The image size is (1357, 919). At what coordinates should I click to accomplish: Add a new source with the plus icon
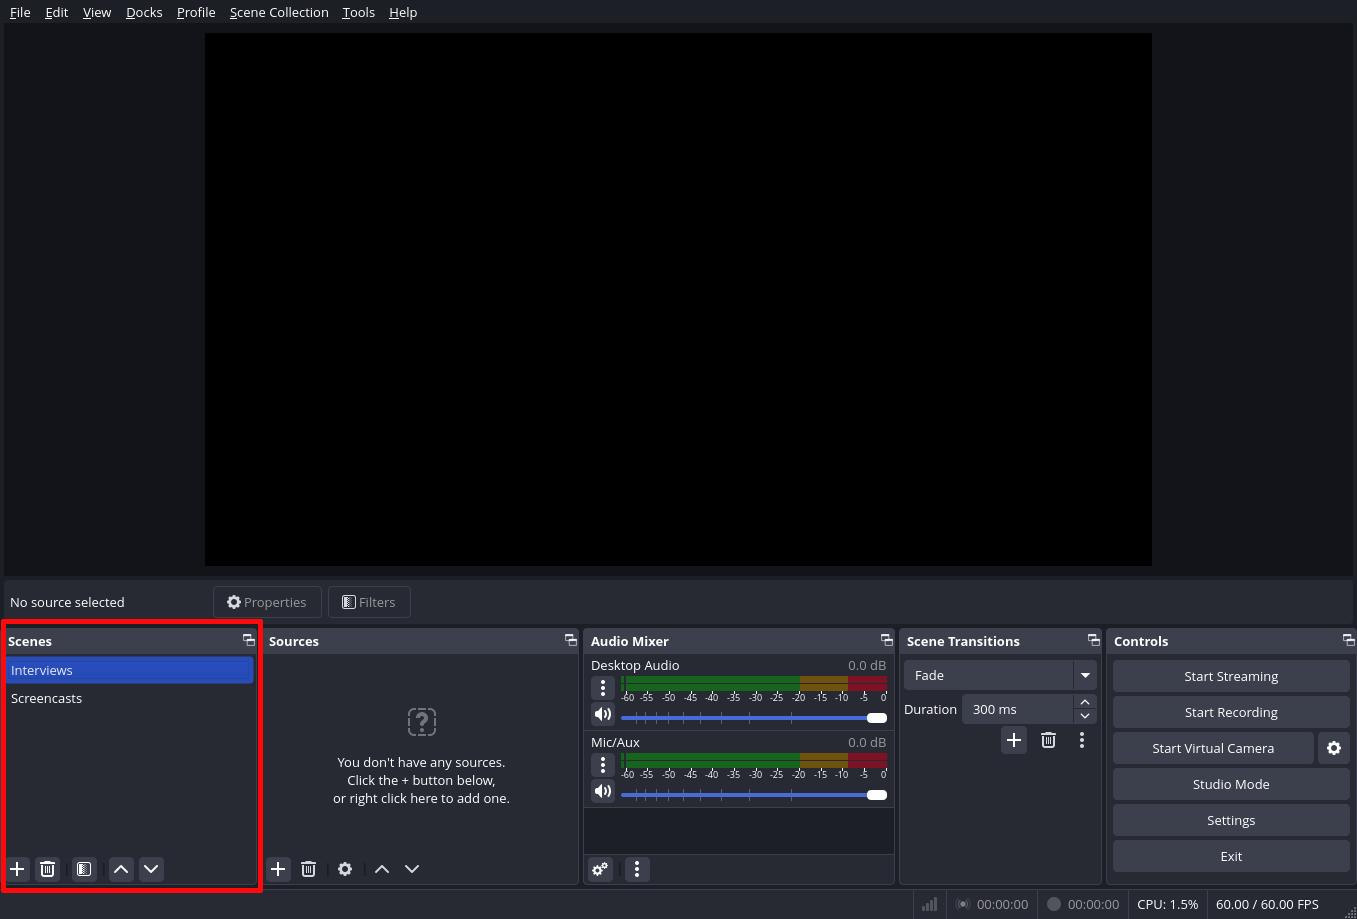pos(278,869)
